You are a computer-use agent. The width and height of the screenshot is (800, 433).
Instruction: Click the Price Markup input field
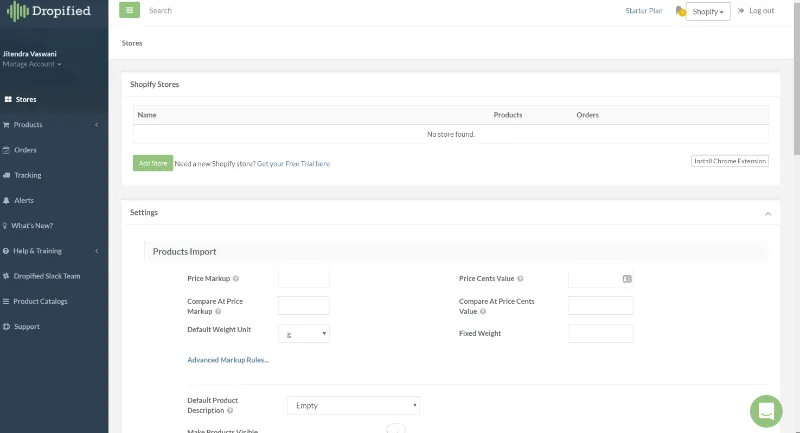(x=304, y=278)
